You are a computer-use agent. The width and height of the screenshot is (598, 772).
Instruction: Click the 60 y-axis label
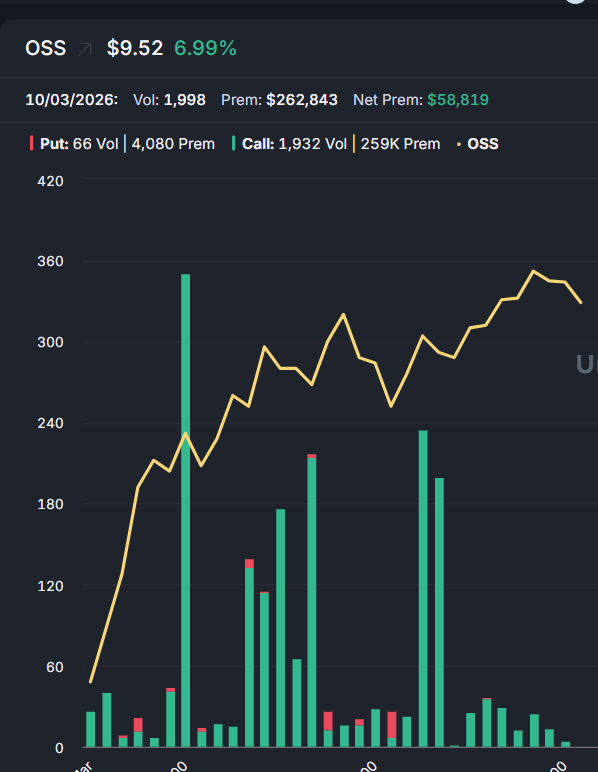[55, 667]
